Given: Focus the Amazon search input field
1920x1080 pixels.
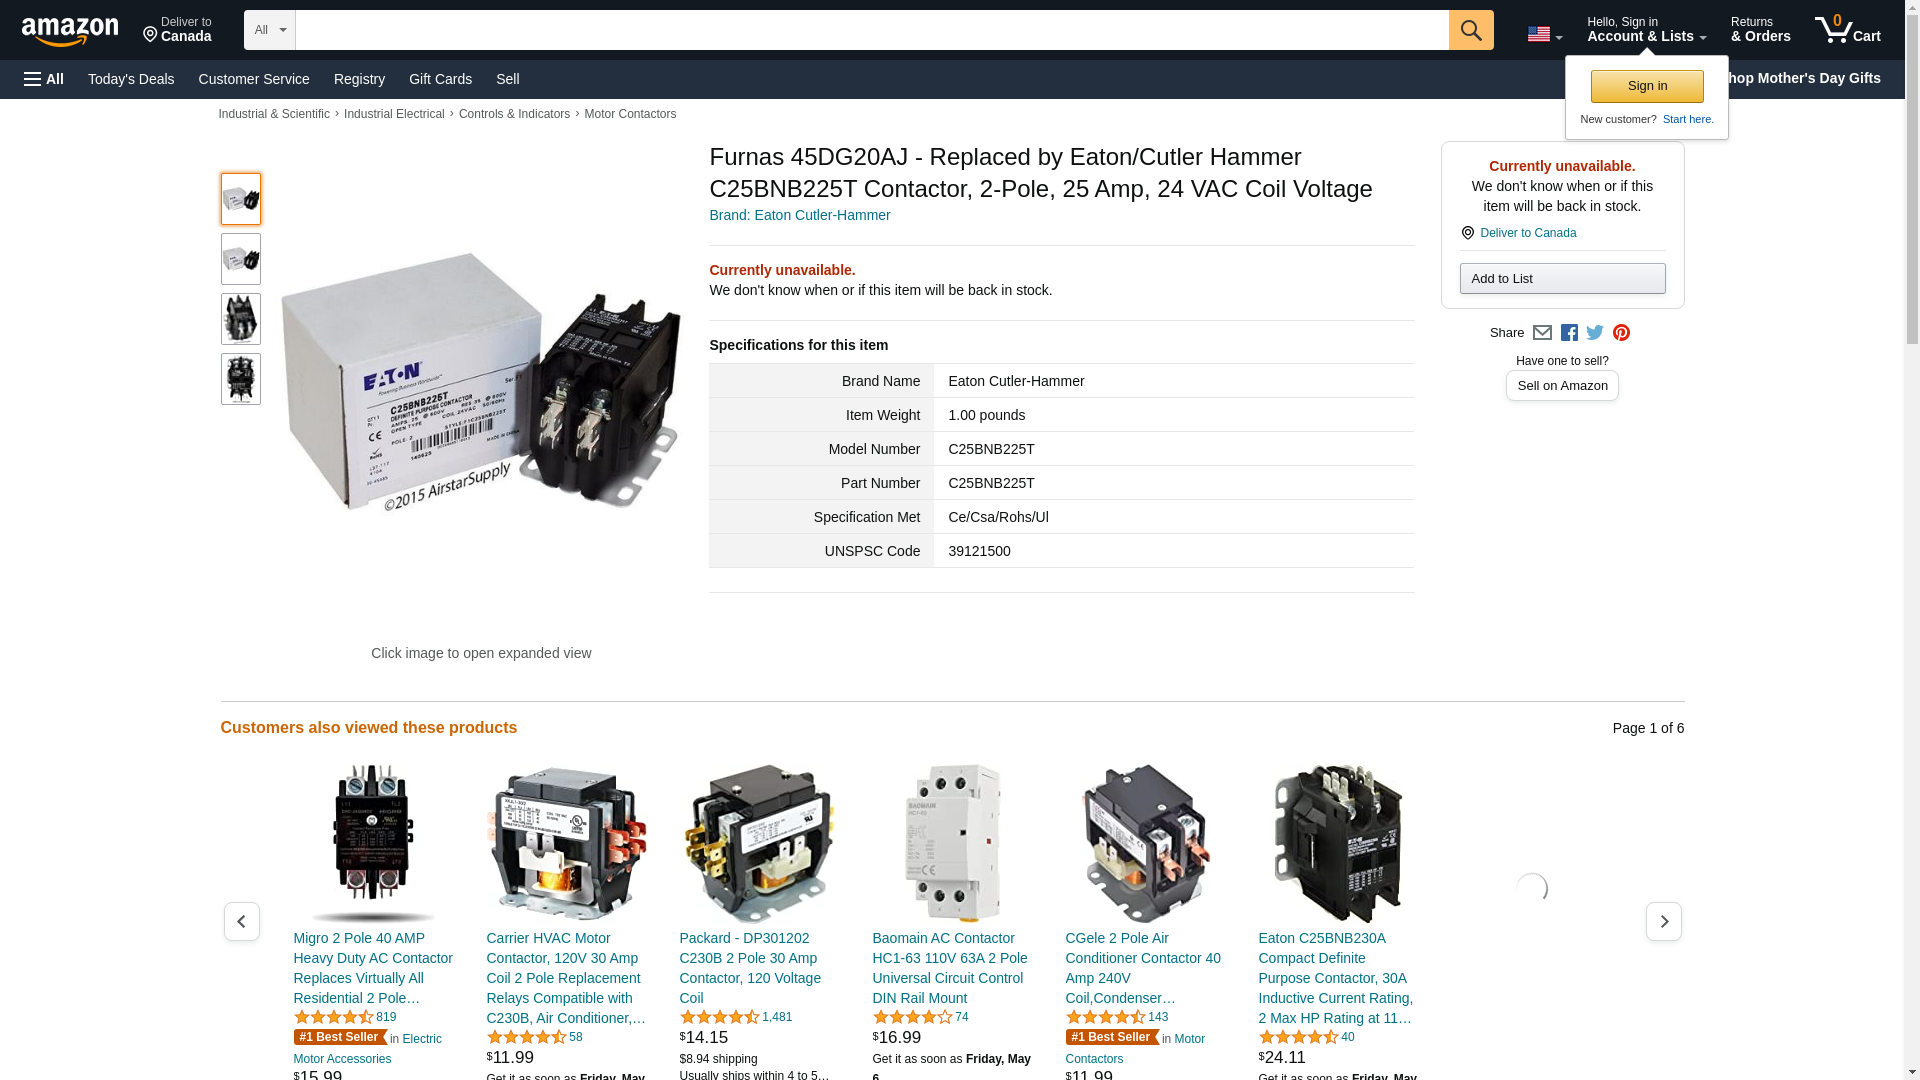Looking at the screenshot, I should coord(872,30).
